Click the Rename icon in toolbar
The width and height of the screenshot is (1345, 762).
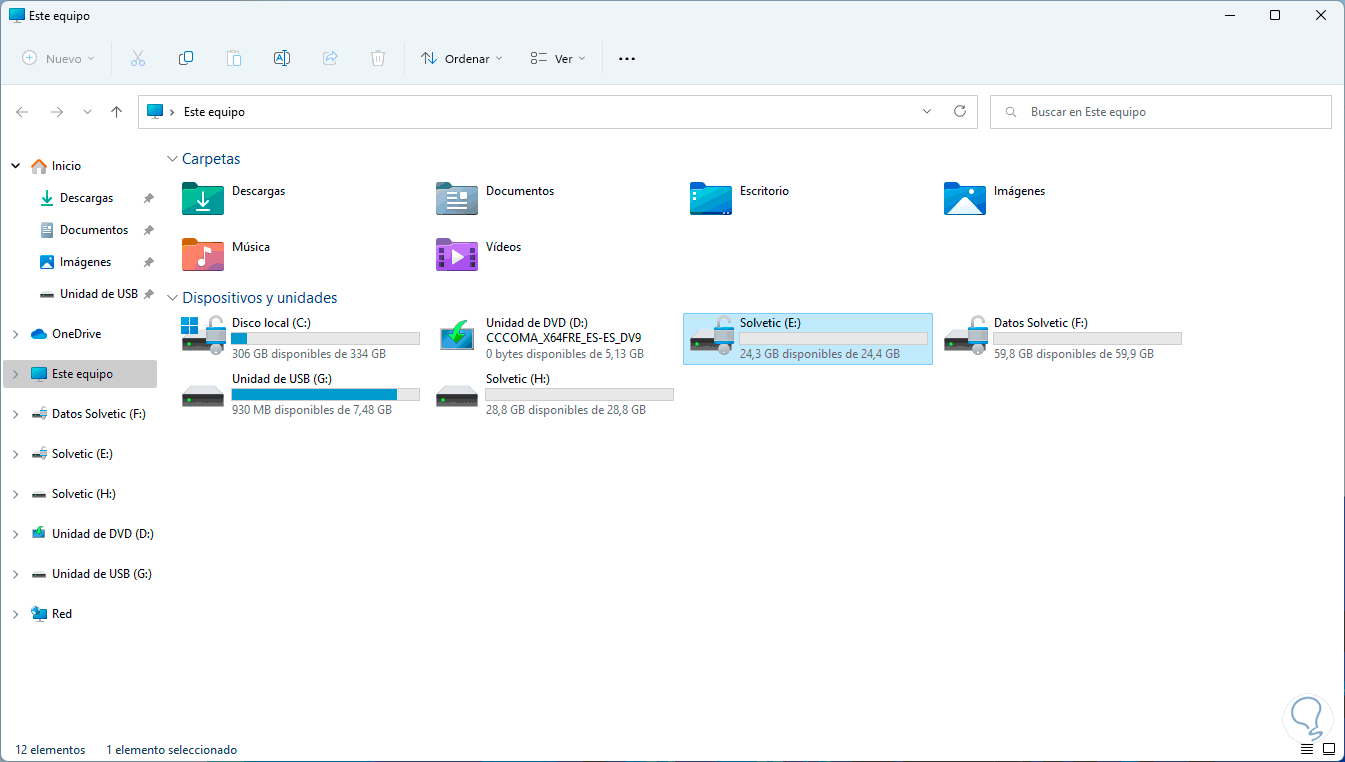coord(282,59)
